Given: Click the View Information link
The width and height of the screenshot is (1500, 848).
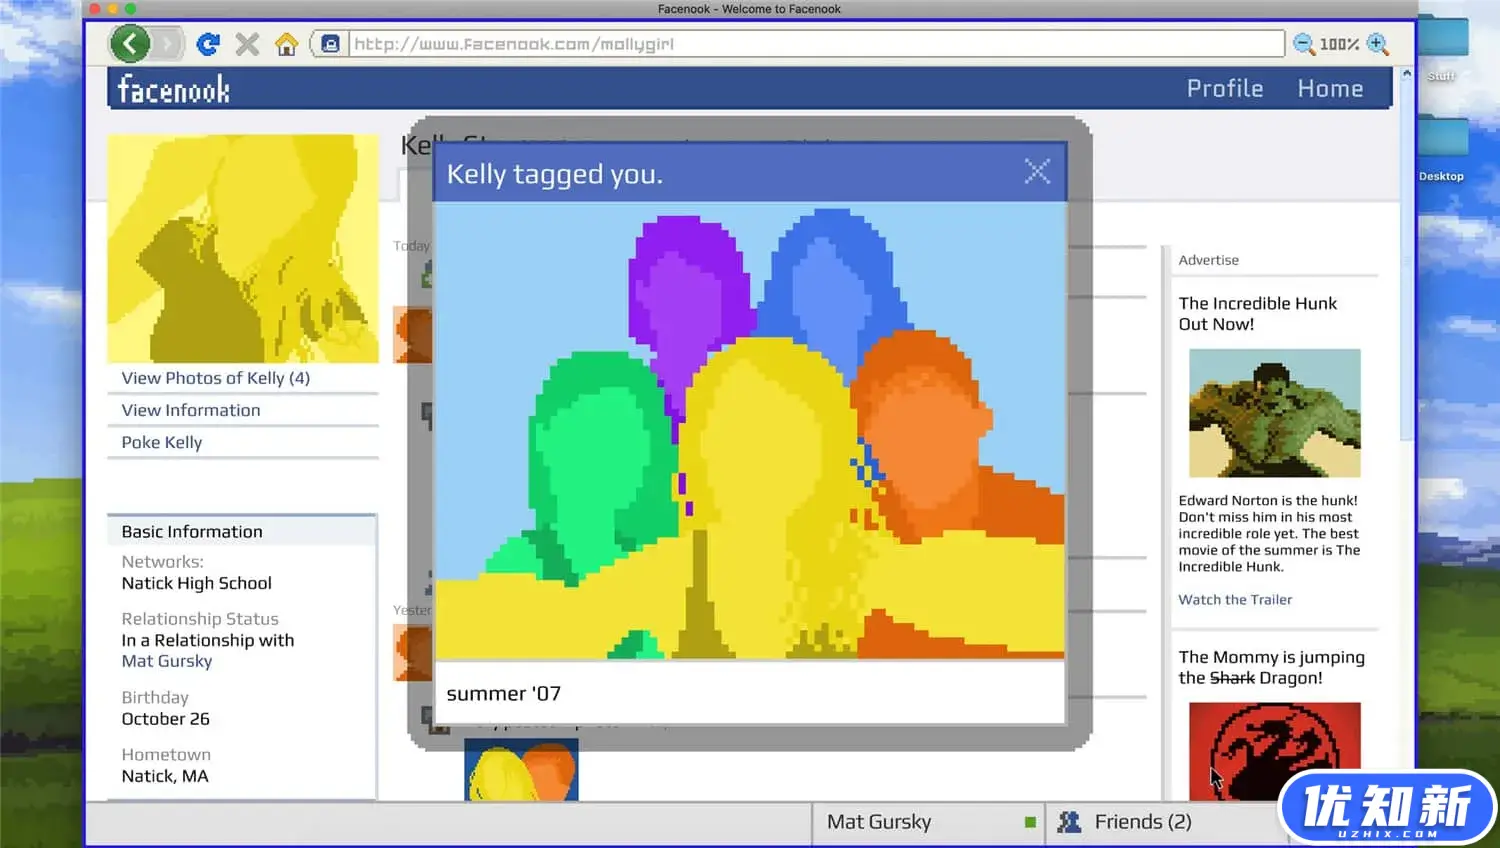Looking at the screenshot, I should click(x=190, y=410).
